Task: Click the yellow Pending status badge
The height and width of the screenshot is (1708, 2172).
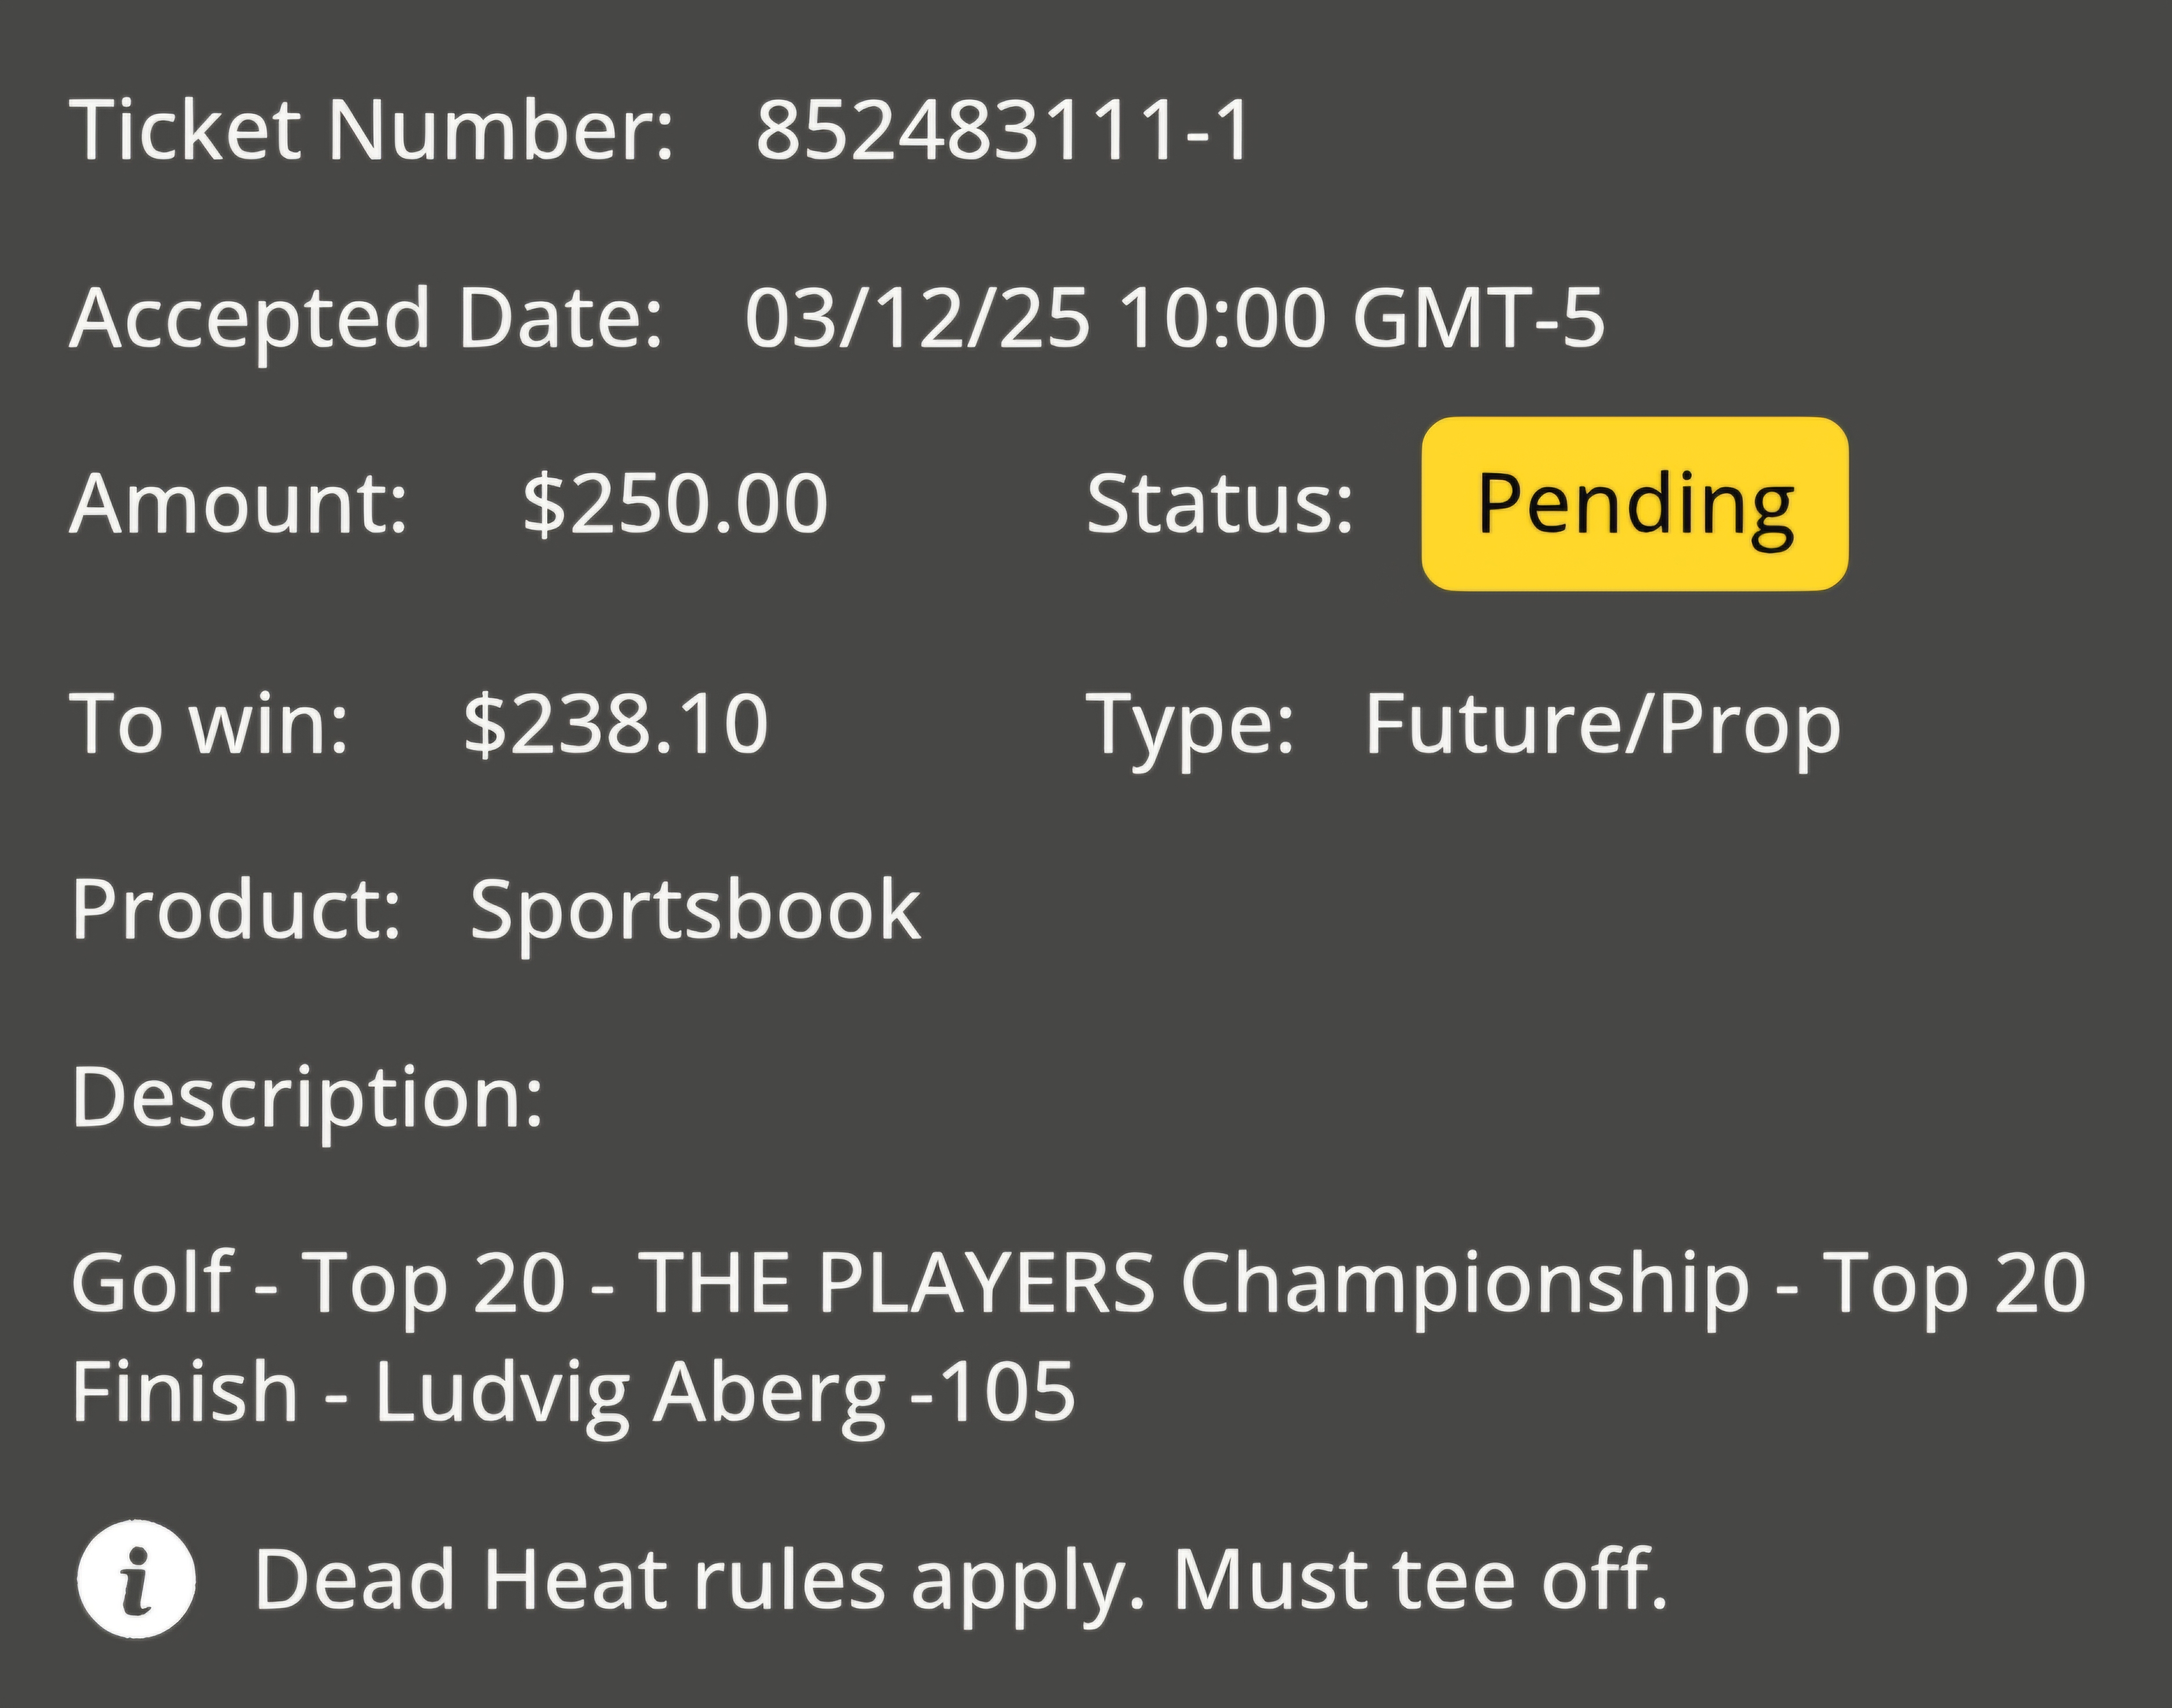Action: point(1634,503)
